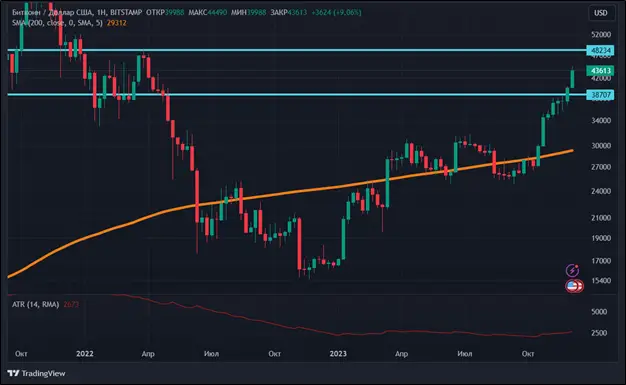The height and width of the screenshot is (385, 626).
Task: Click the 2023 label on time axis
Action: tap(338, 353)
